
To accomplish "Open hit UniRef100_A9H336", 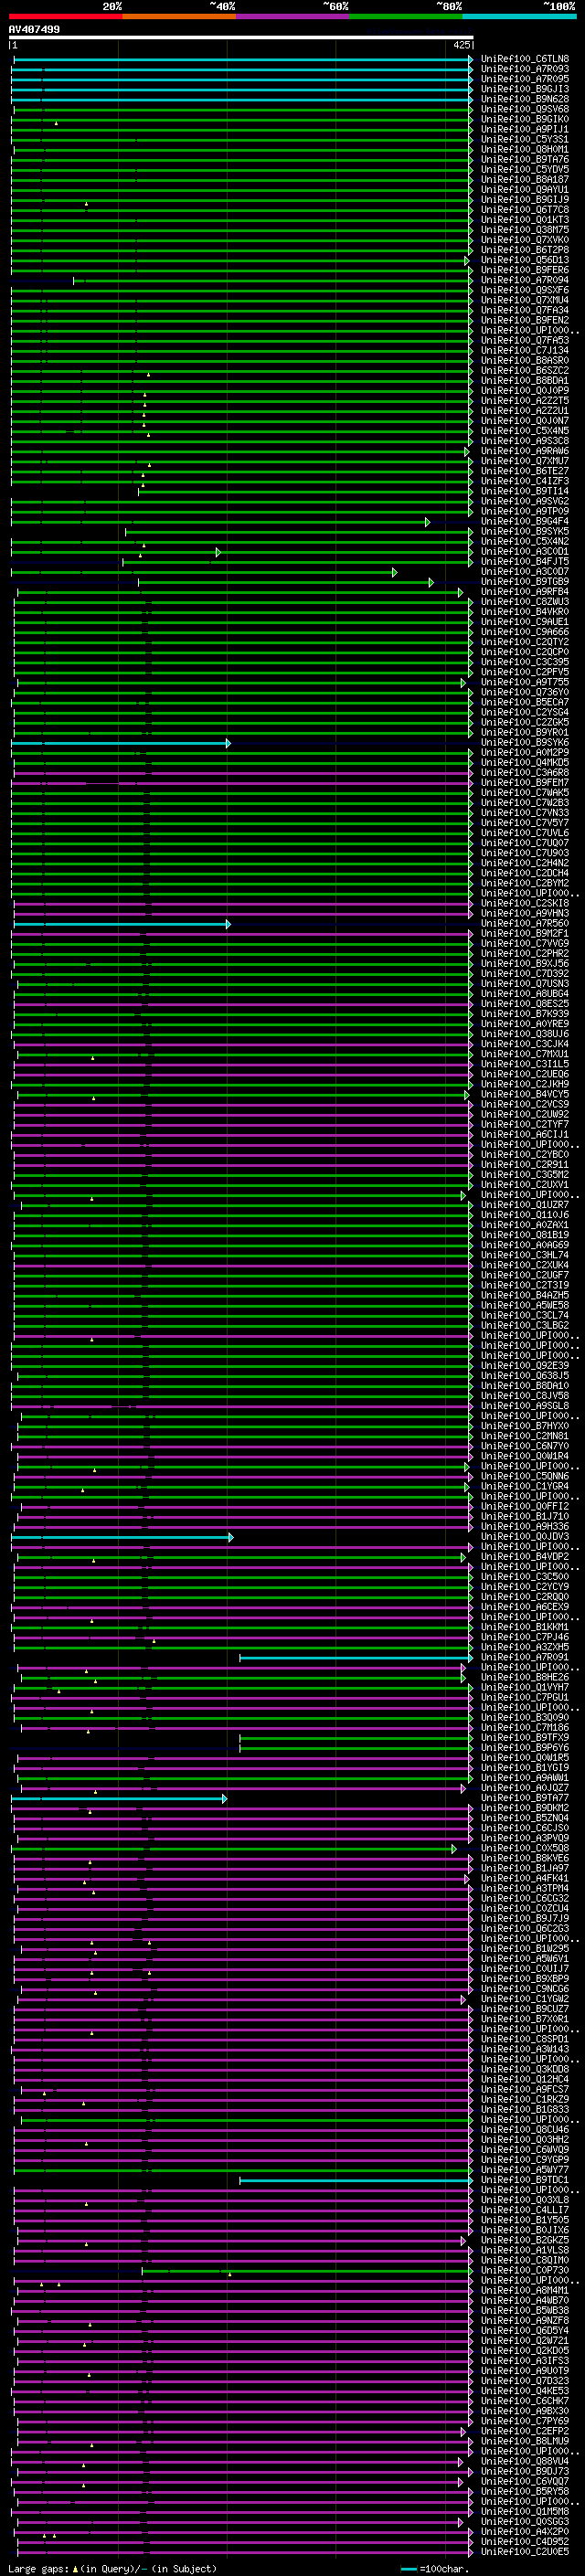I will point(525,1527).
